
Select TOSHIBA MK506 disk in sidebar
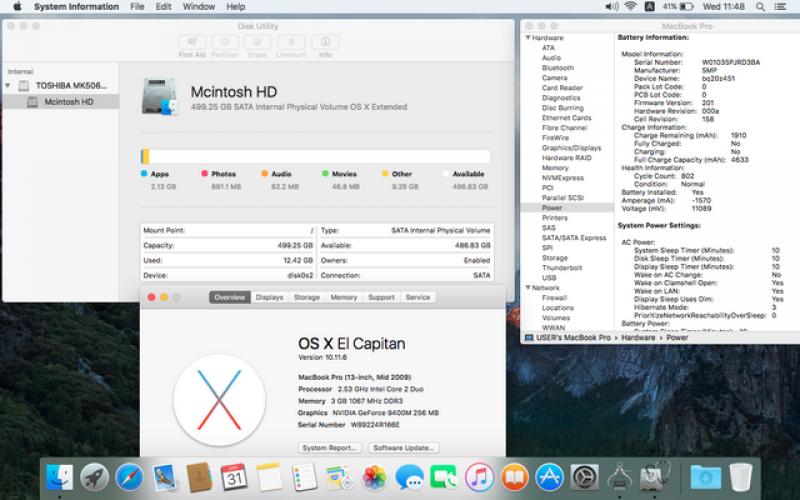61,85
